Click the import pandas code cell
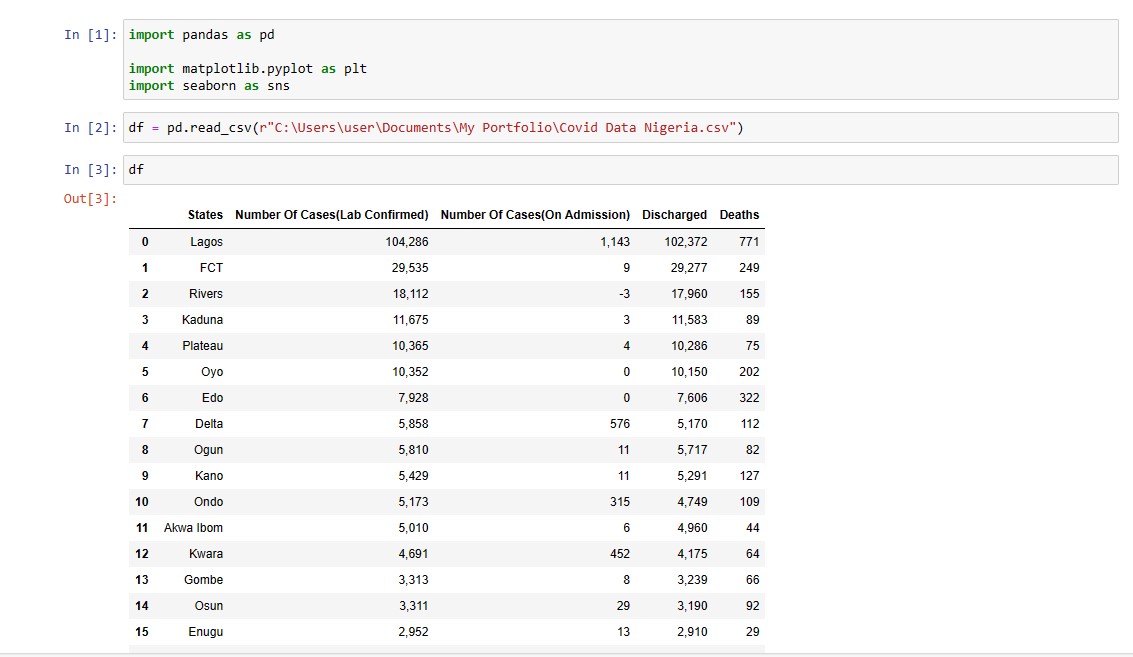 [x=621, y=59]
